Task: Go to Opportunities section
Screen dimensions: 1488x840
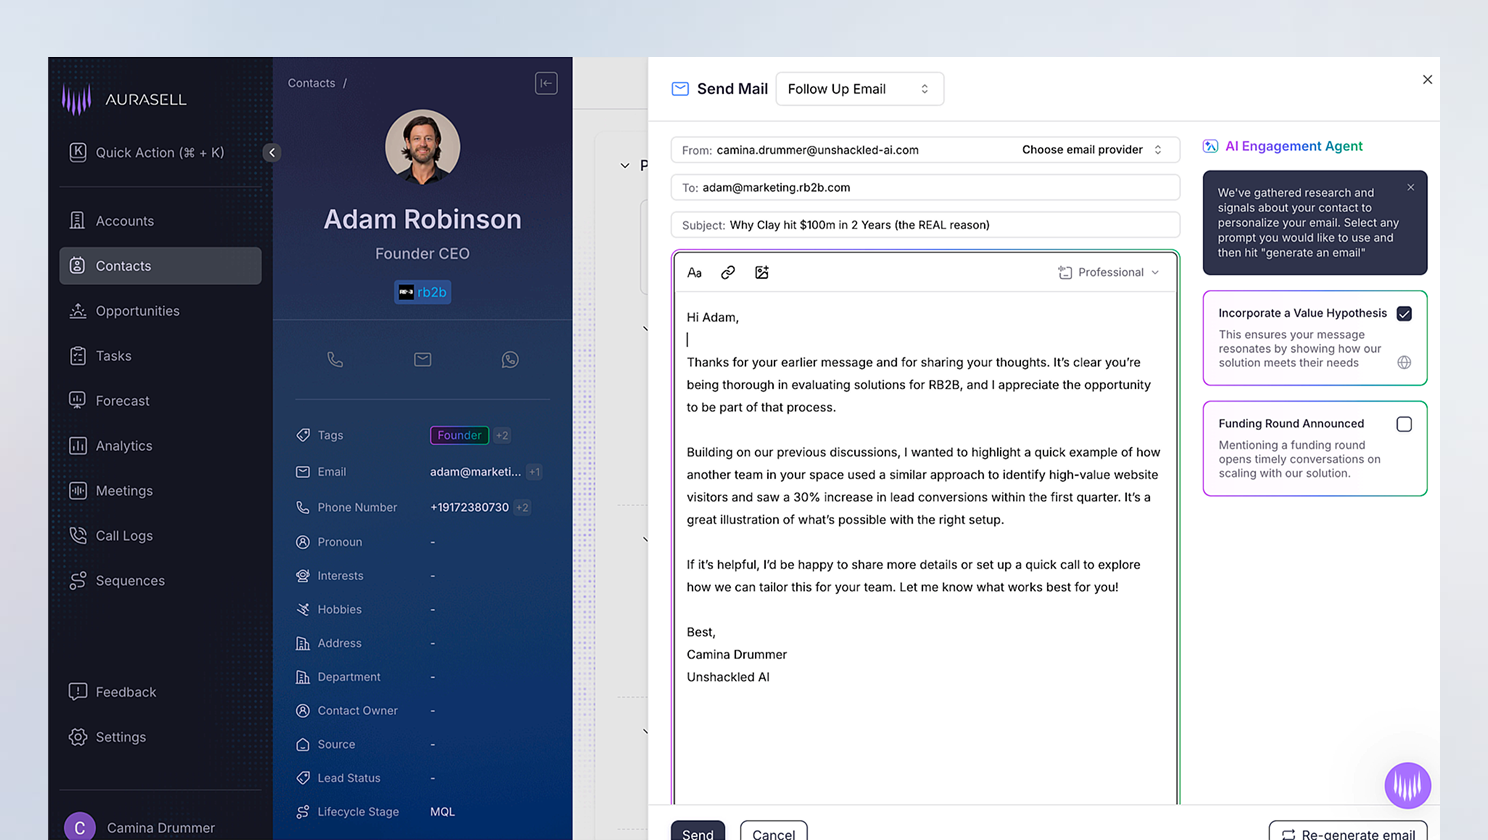Action: [x=160, y=311]
